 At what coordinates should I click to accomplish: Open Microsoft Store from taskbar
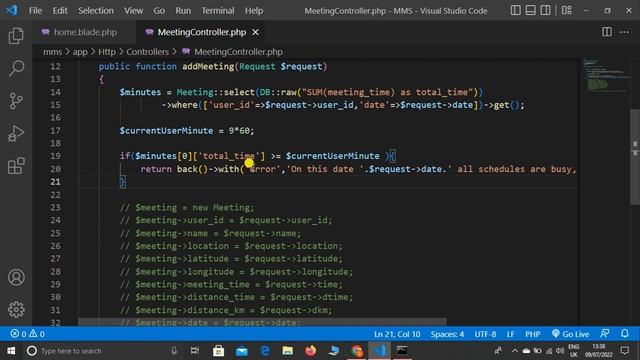pyautogui.click(x=218, y=351)
